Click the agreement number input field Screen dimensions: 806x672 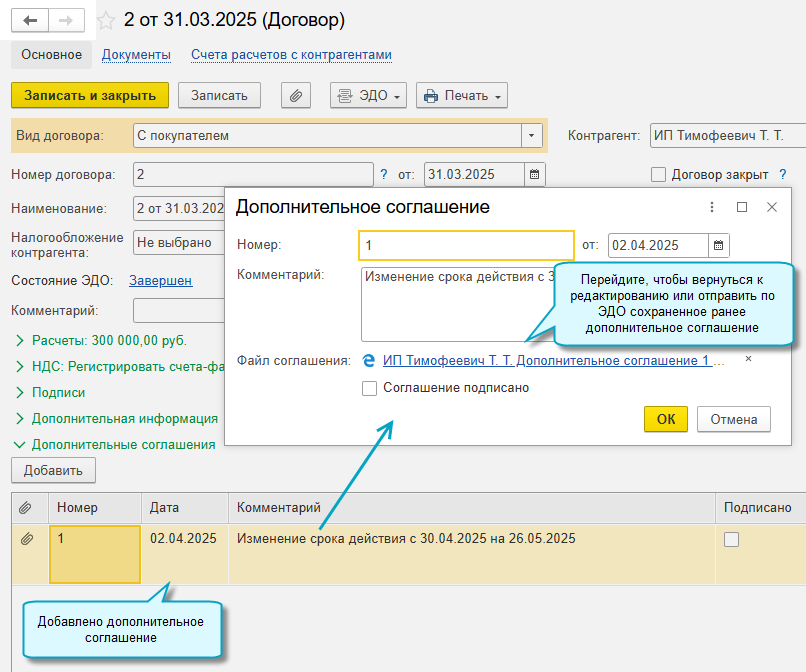click(466, 245)
